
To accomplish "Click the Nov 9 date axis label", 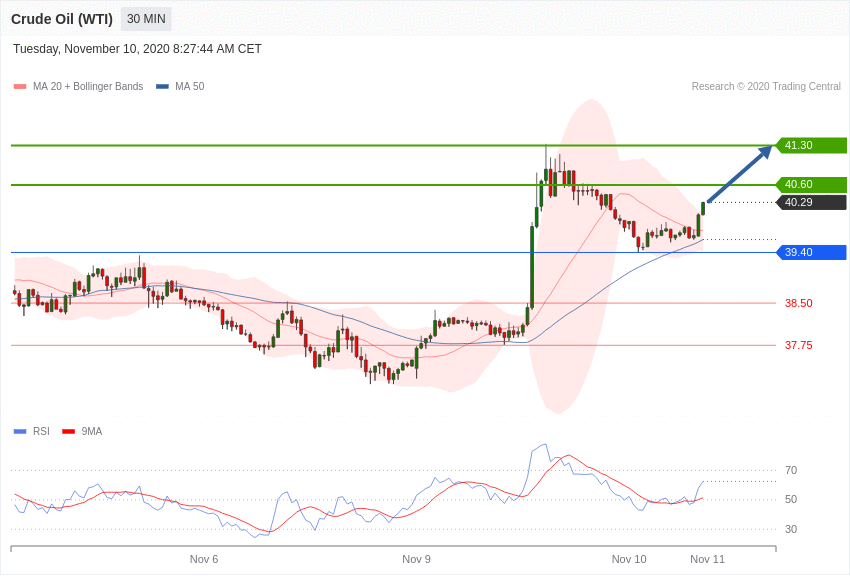I will tap(416, 559).
